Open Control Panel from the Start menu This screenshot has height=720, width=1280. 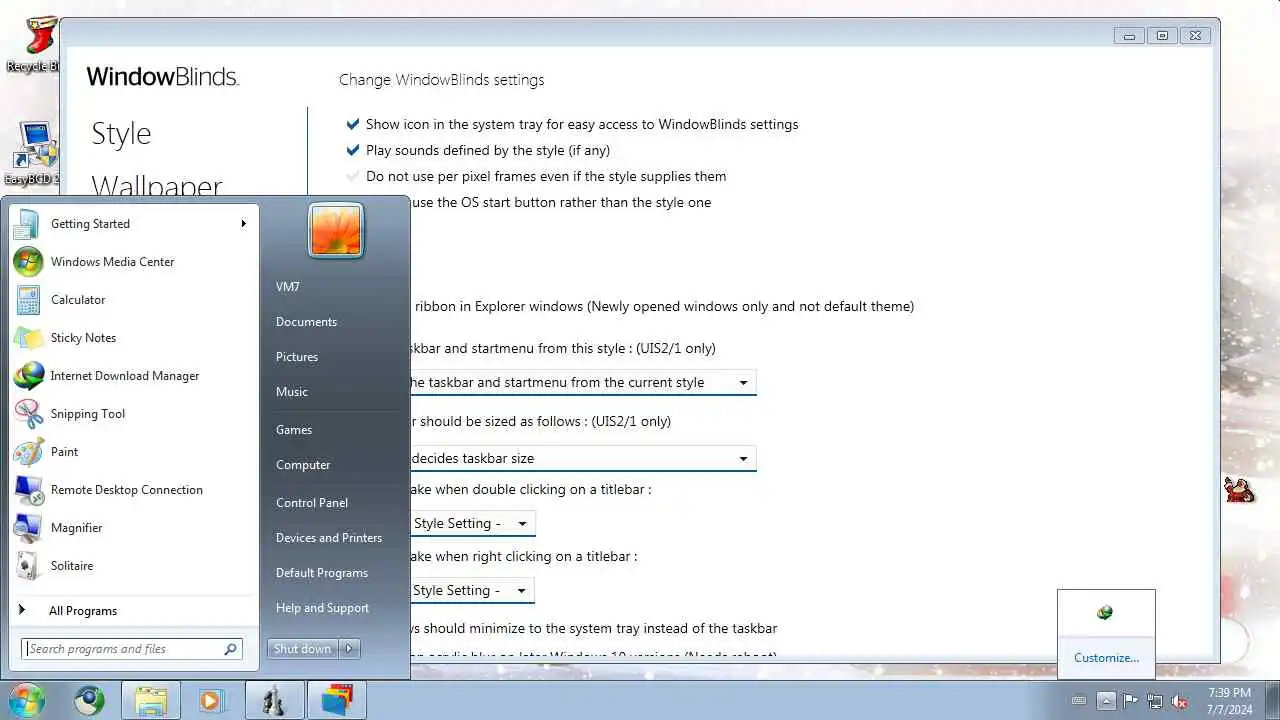312,503
